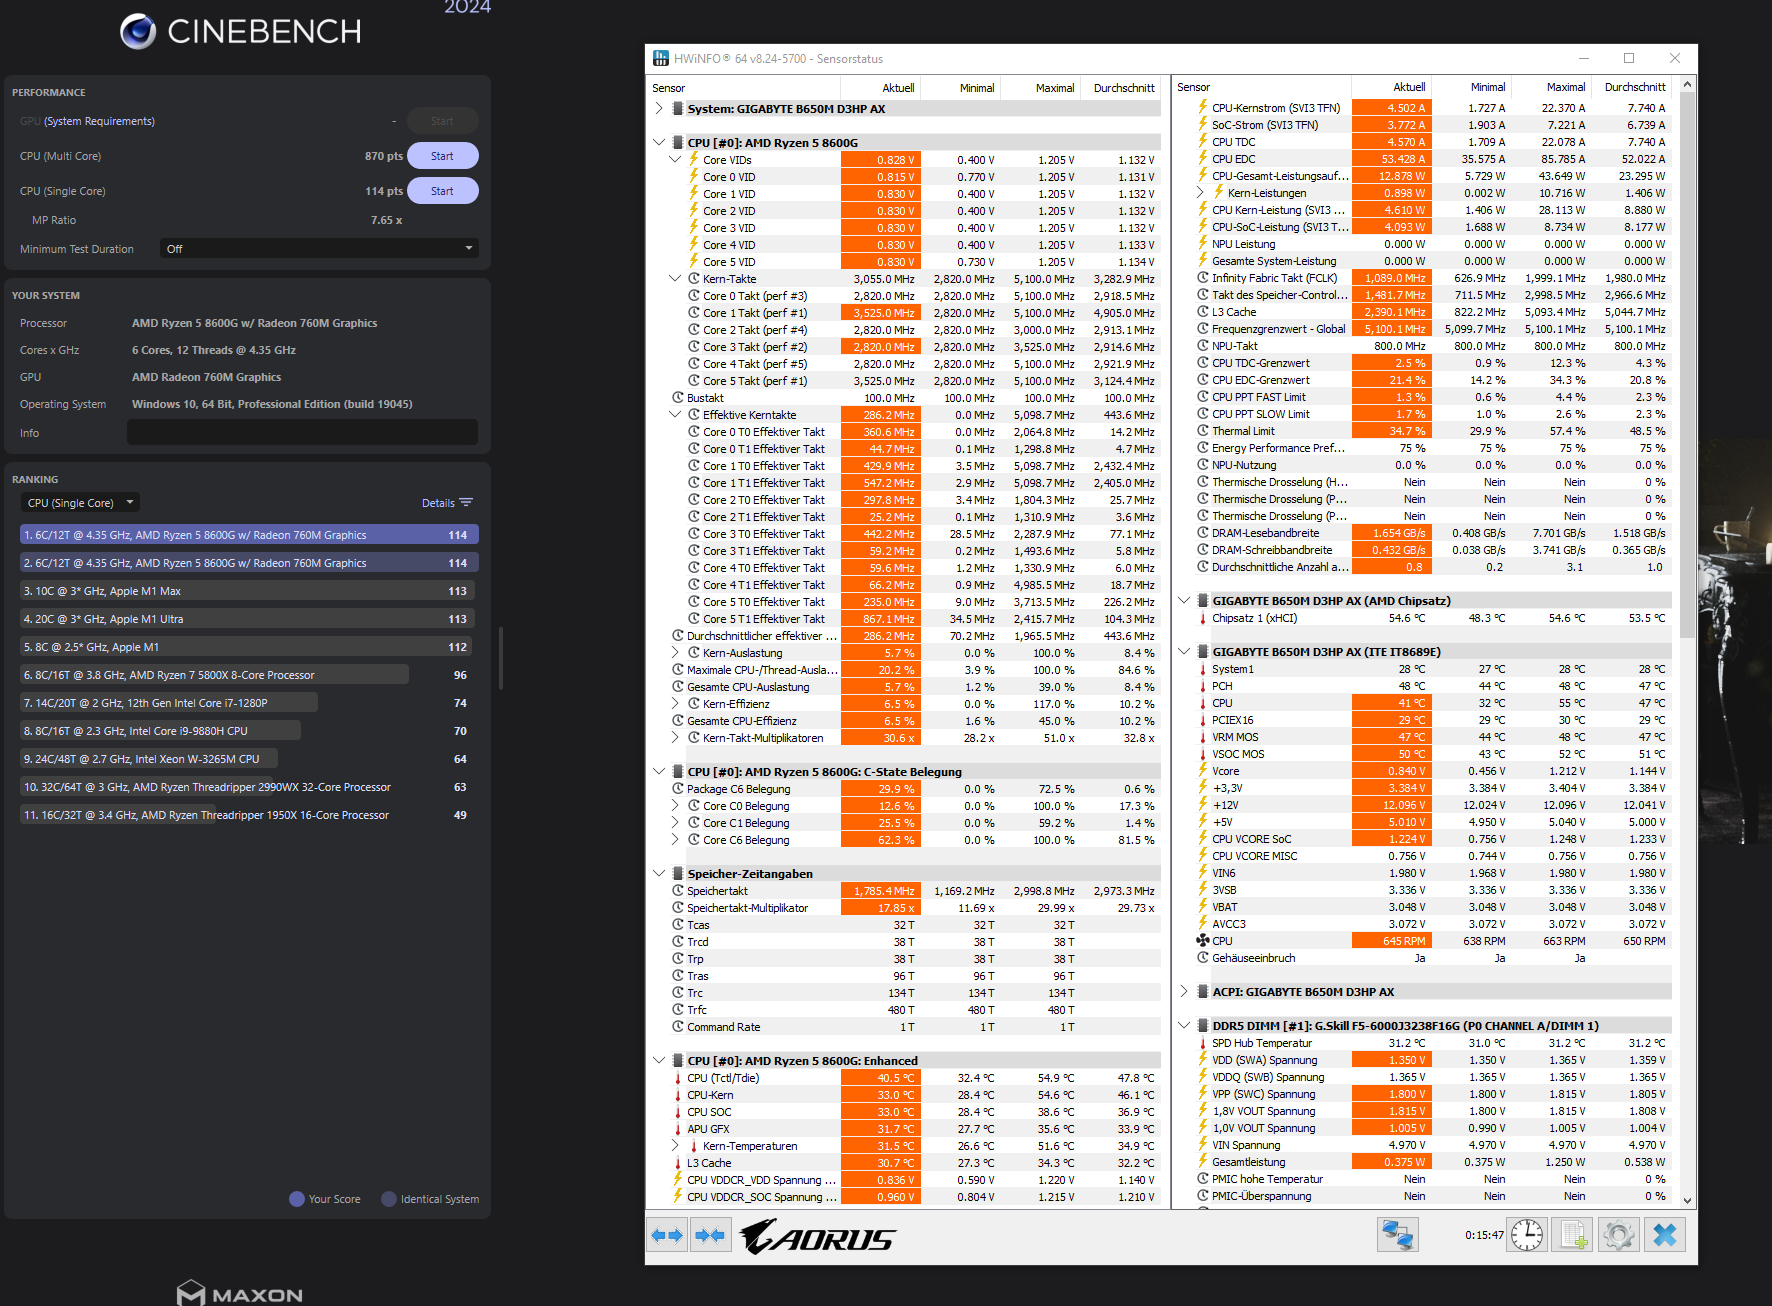Click the lightning icon next to Vcore
1772x1306 pixels.
(x=1203, y=771)
